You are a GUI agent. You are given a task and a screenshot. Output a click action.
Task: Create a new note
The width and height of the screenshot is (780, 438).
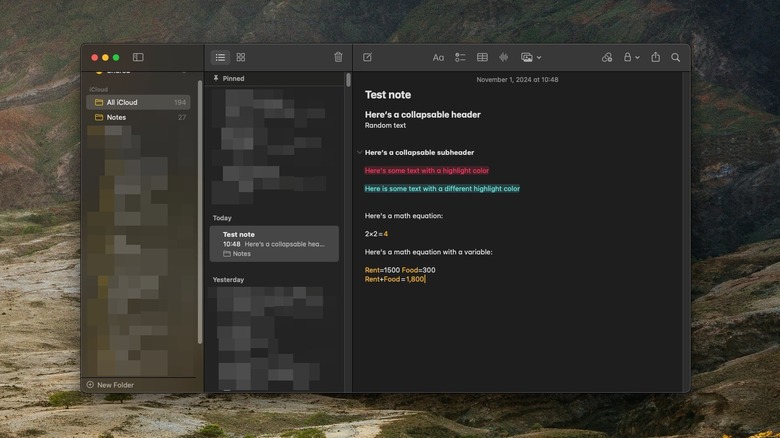(x=367, y=57)
